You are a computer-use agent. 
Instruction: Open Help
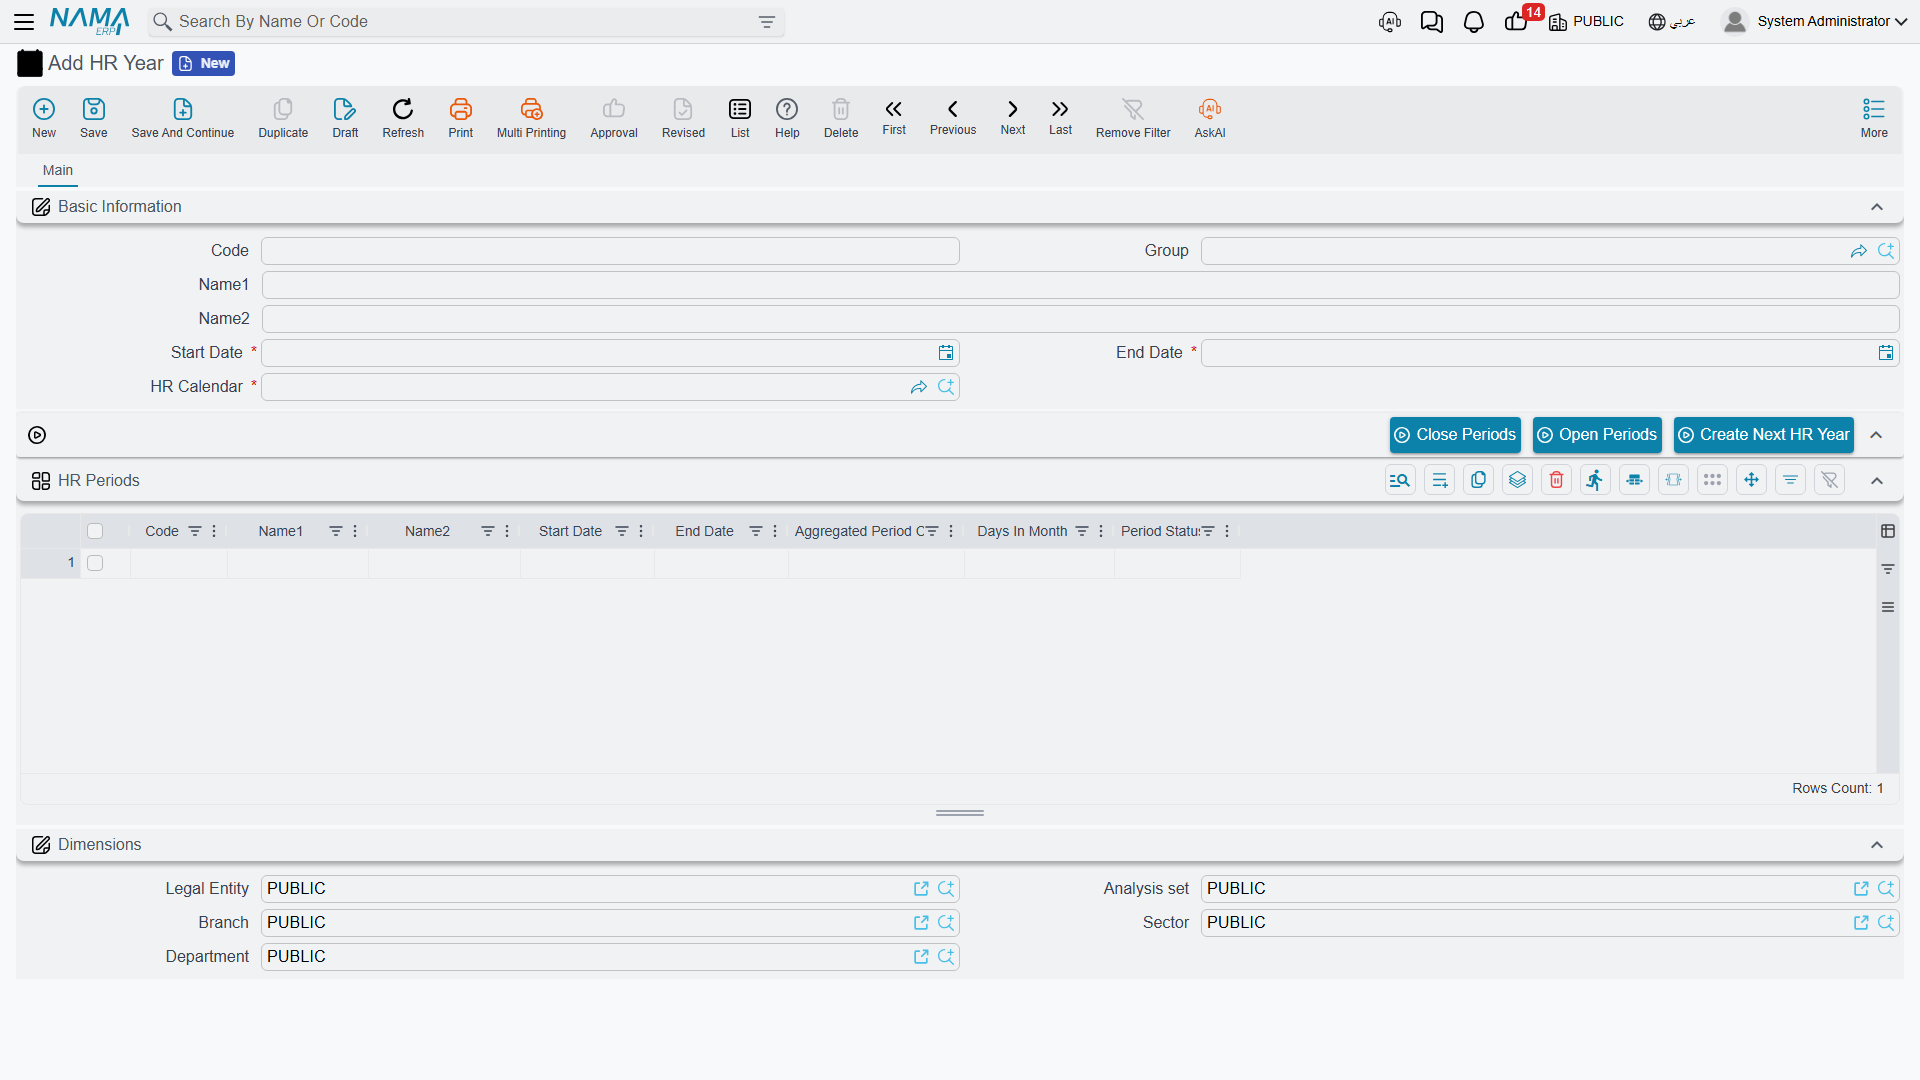787,118
